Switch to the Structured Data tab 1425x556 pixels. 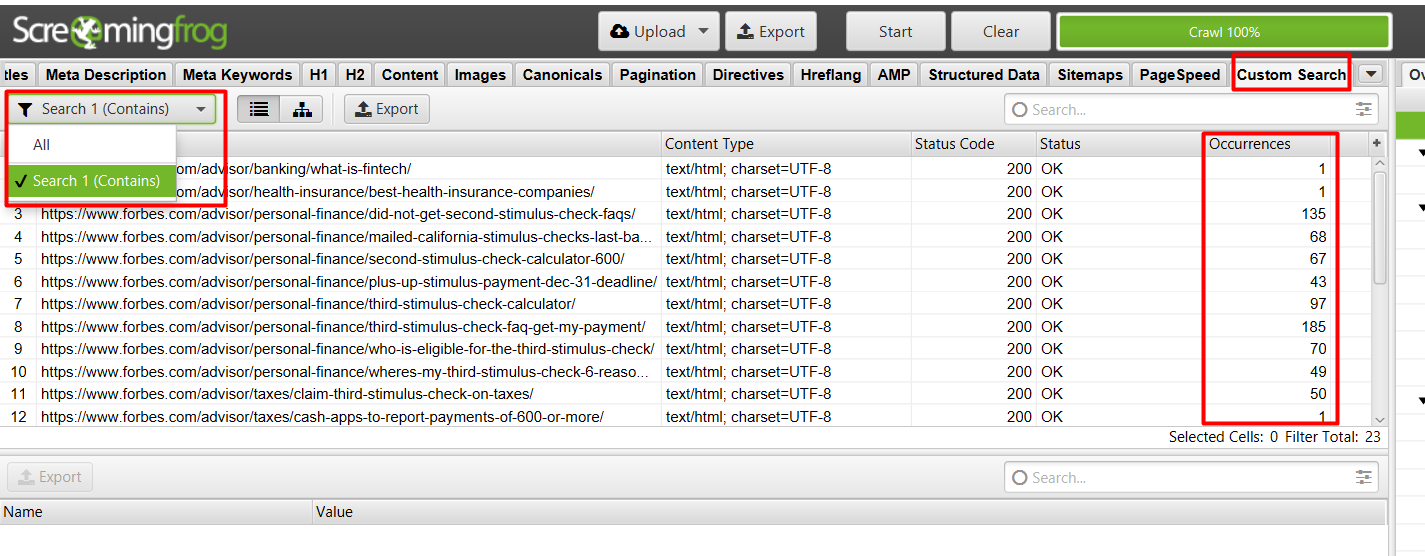[984, 75]
